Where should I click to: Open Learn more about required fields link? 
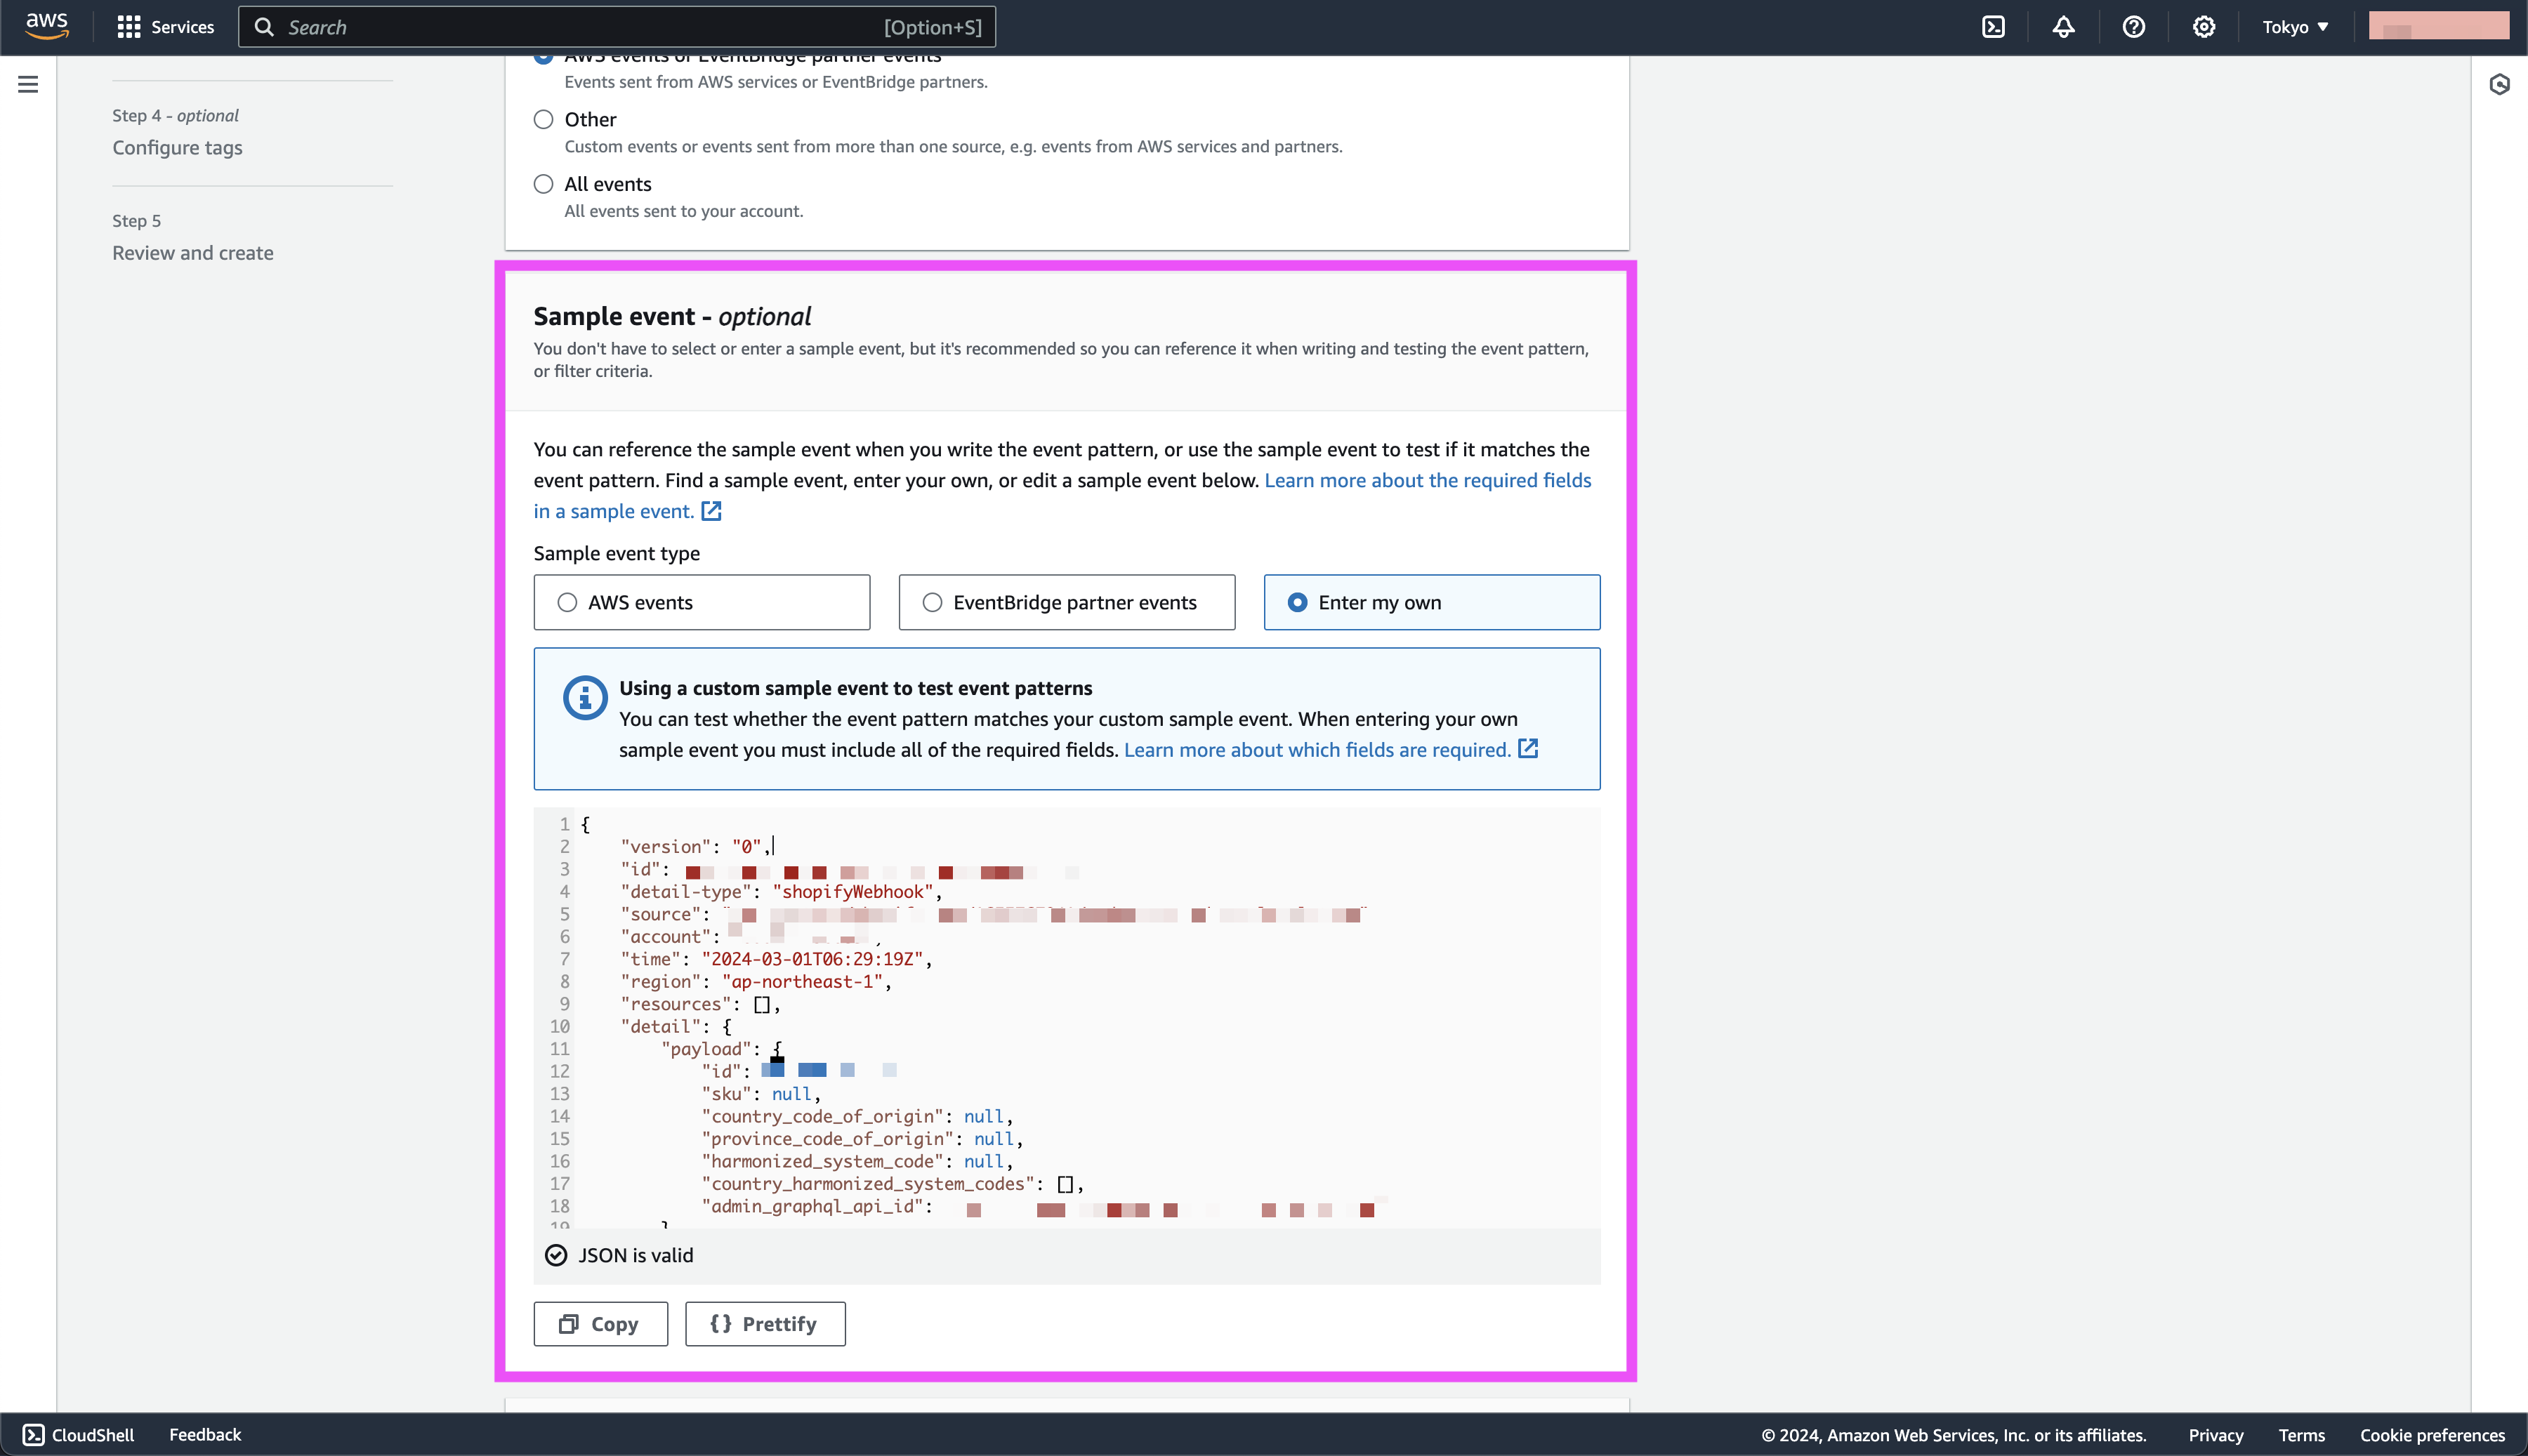click(x=1427, y=480)
